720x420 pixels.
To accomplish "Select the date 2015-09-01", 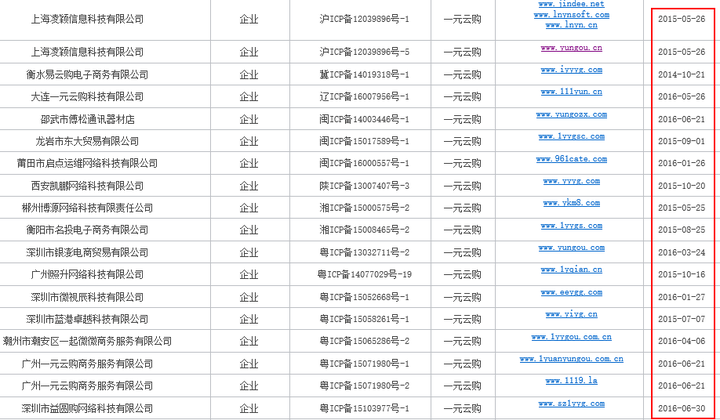I will 681,141.
